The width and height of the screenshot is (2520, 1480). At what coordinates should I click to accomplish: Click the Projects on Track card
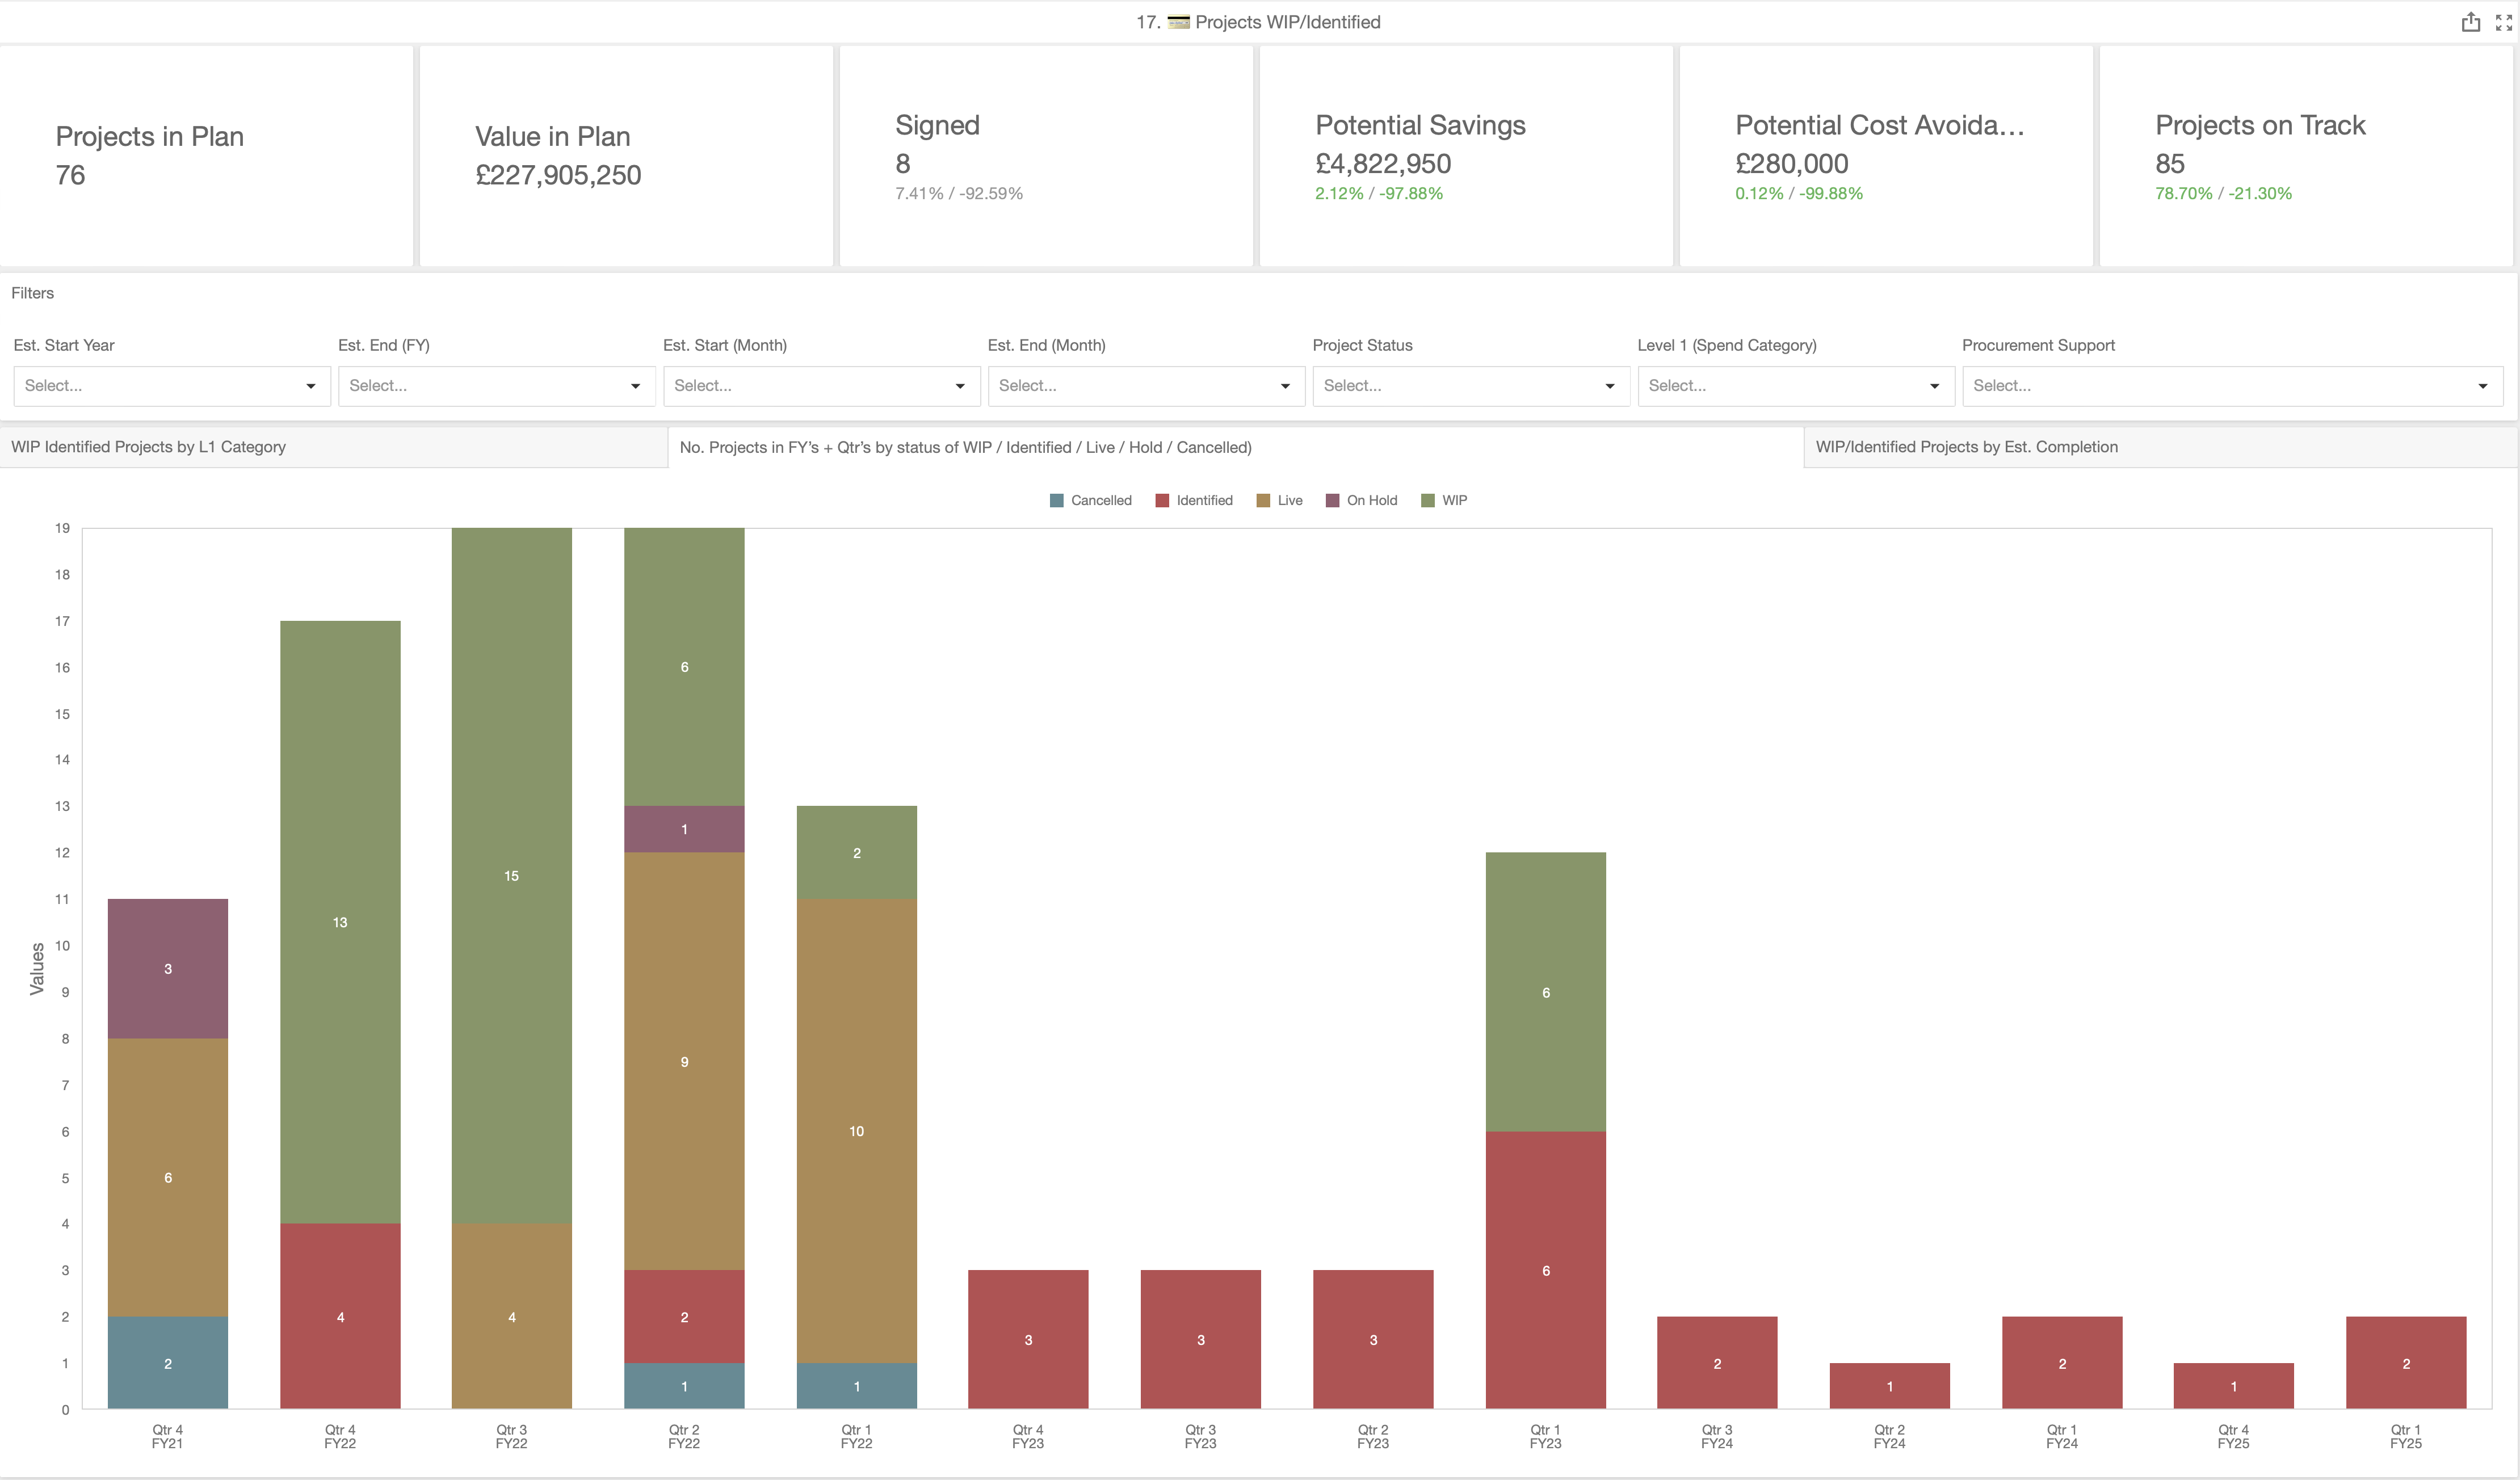(x=2305, y=155)
